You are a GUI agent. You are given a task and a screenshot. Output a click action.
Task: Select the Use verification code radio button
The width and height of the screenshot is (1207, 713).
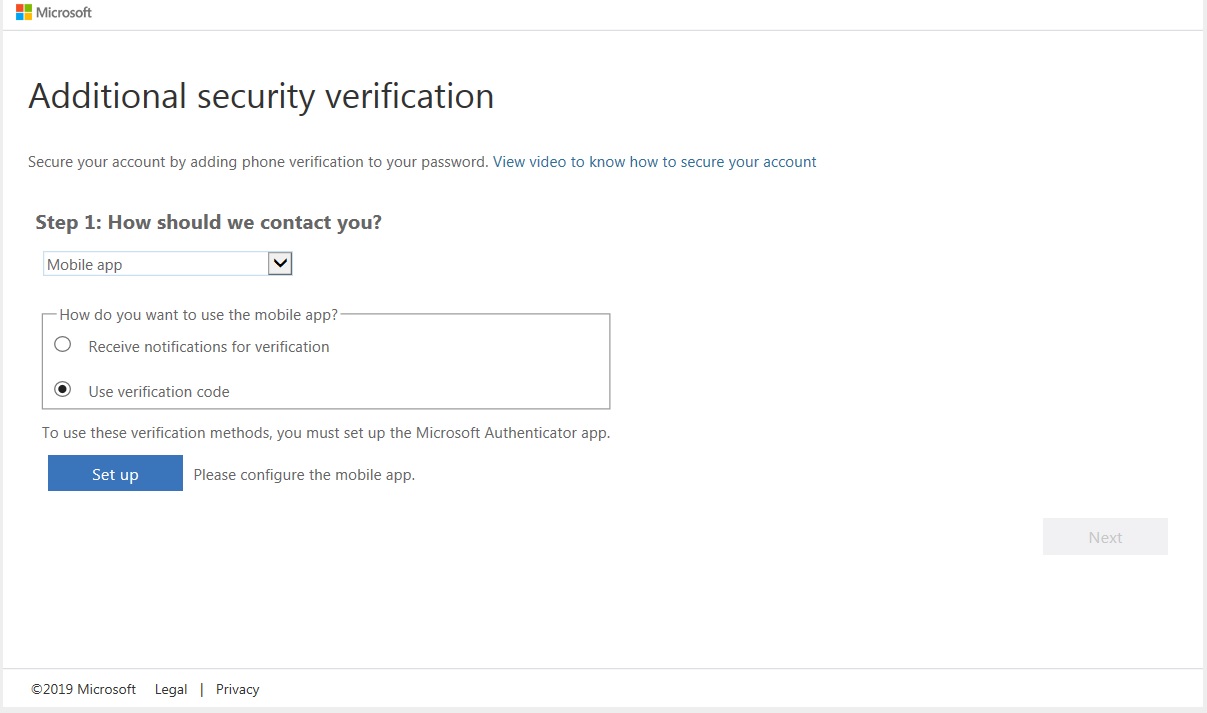(x=63, y=390)
